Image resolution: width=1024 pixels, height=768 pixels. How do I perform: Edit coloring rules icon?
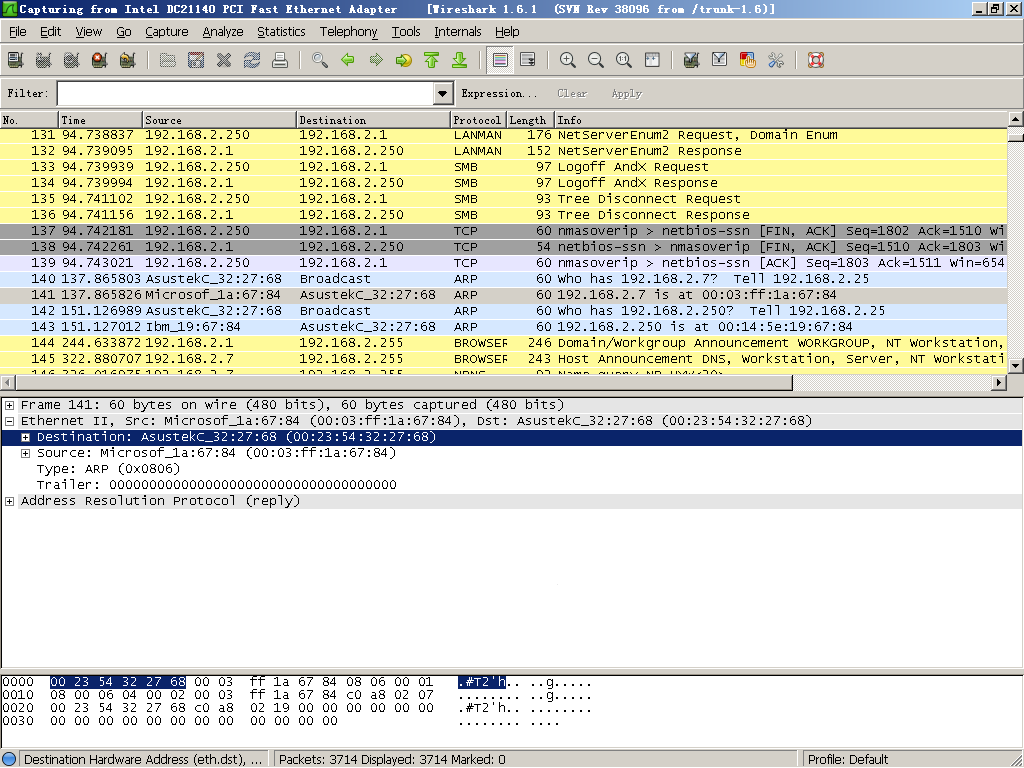point(748,60)
